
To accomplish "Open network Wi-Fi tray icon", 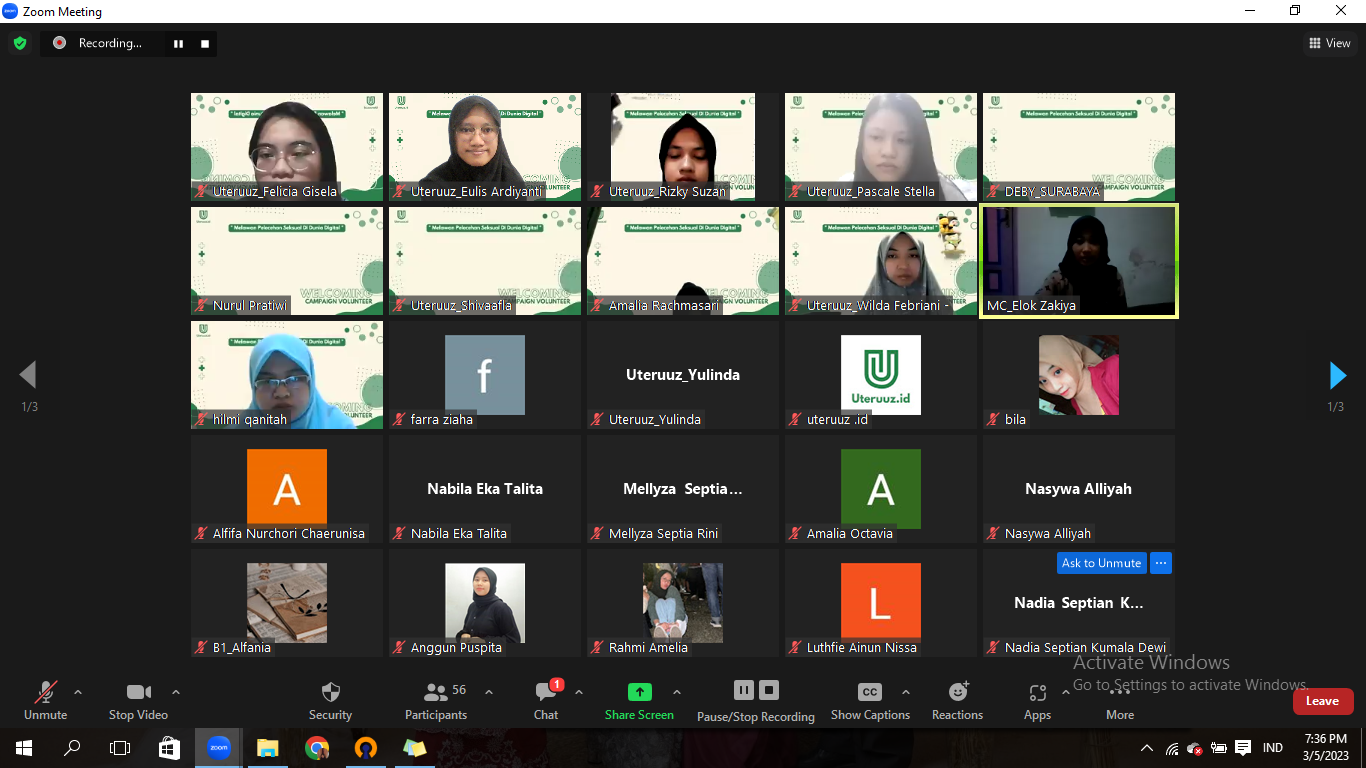I will click(x=1171, y=748).
